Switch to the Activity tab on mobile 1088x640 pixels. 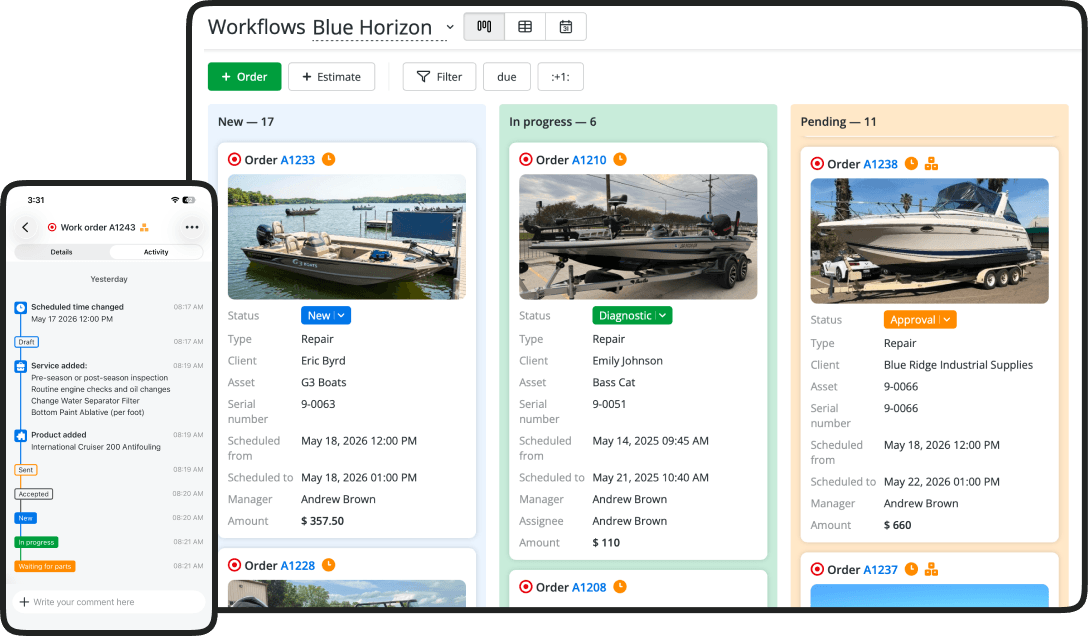click(x=156, y=253)
